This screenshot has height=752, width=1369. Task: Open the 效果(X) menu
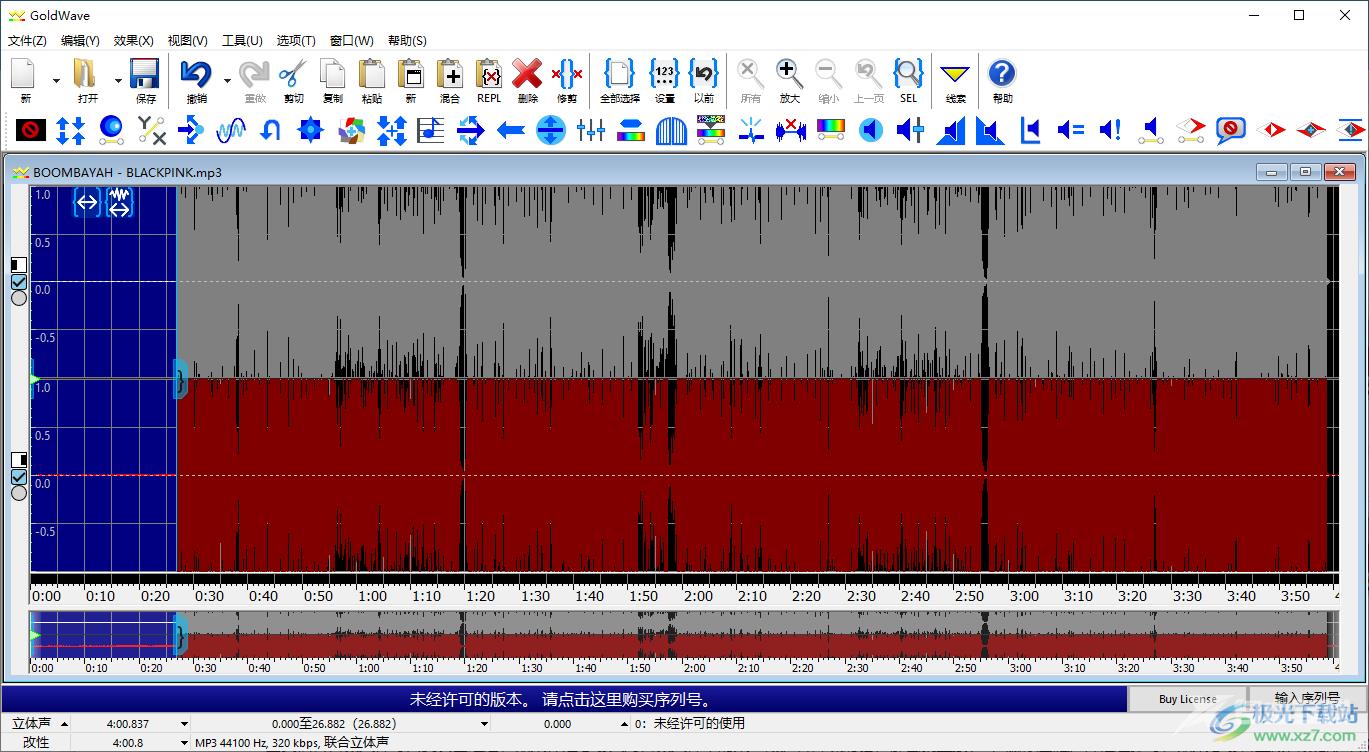[134, 41]
